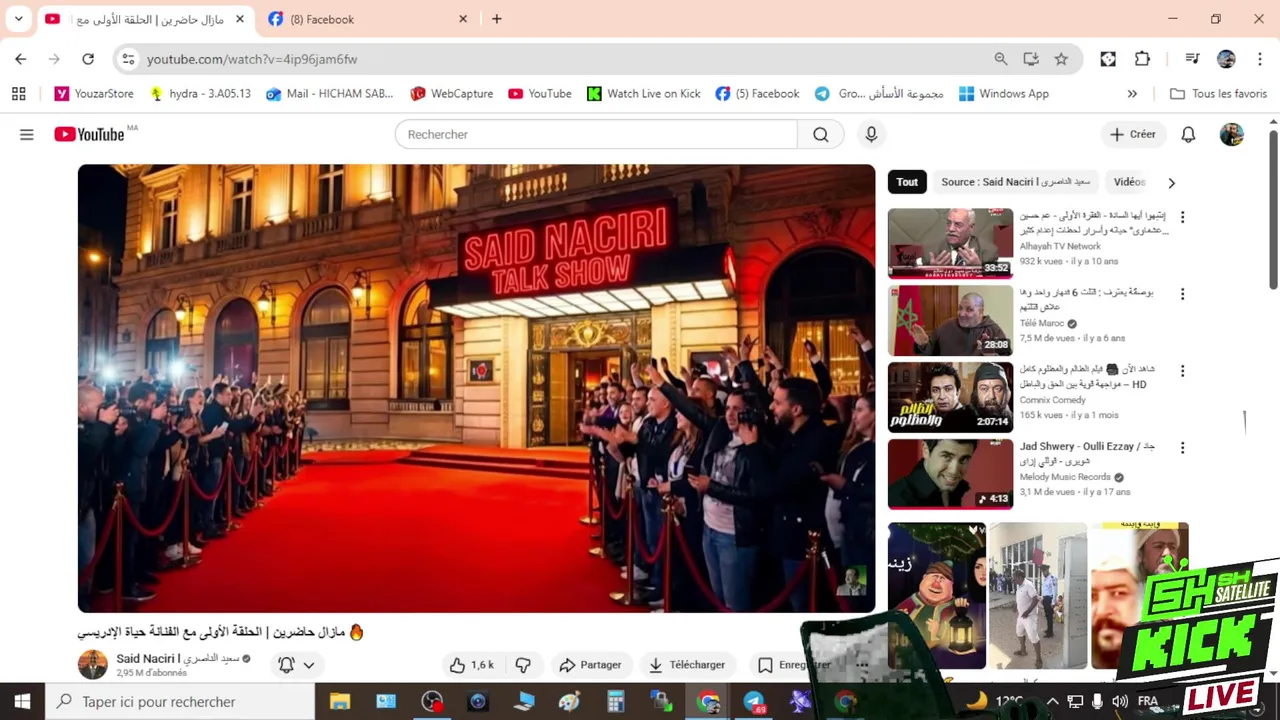
Task: Open the 2:07:14 Comnix Comedy film thumbnail
Action: [950, 397]
